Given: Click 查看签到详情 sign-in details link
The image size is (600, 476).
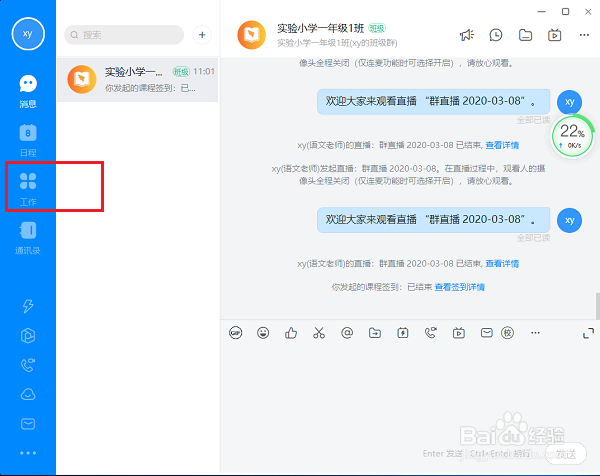Looking at the screenshot, I should click(460, 287).
